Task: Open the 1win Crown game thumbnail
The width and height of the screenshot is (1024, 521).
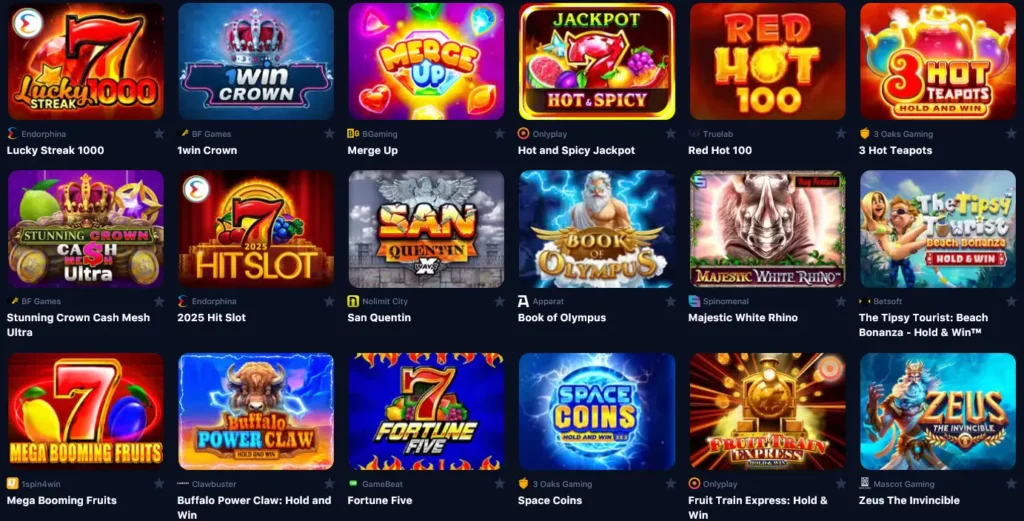Action: [256, 61]
